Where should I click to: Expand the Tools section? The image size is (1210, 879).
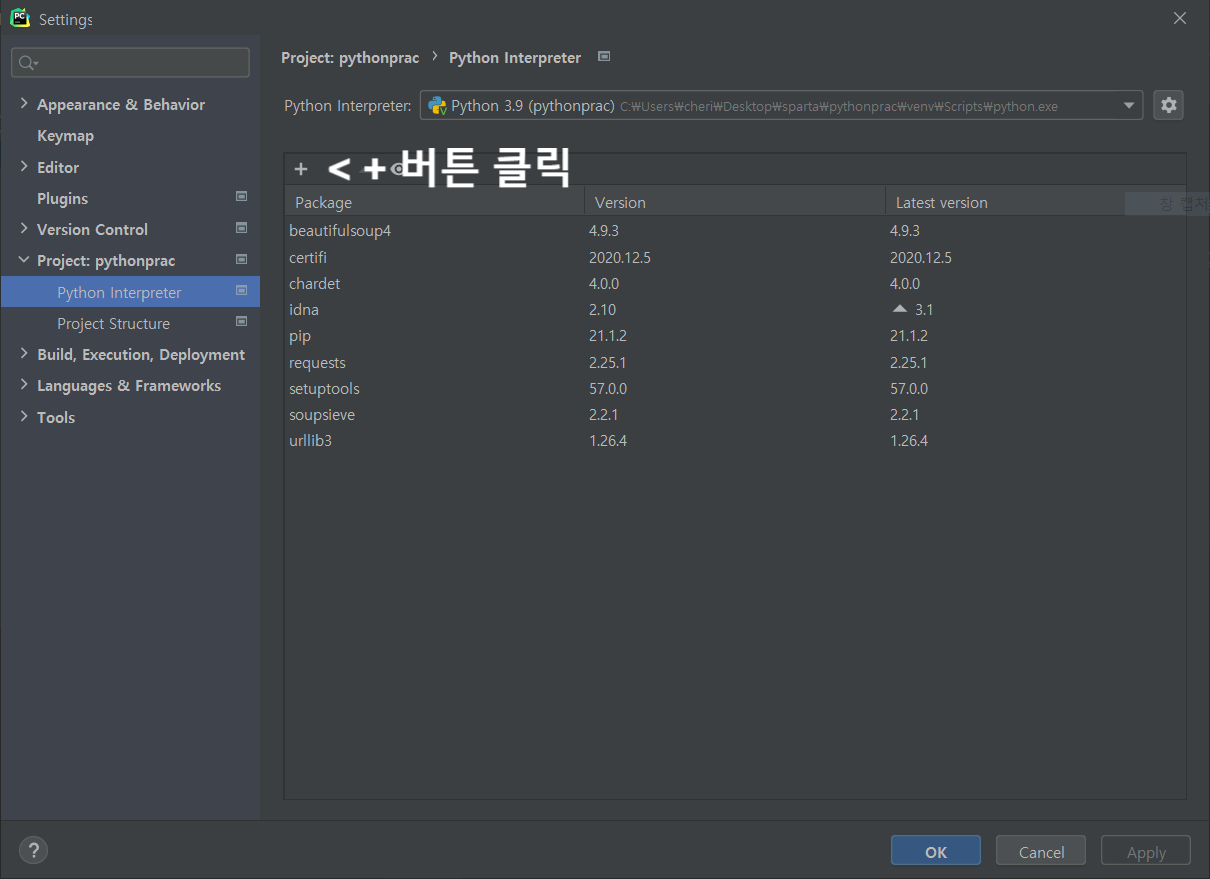[24, 417]
